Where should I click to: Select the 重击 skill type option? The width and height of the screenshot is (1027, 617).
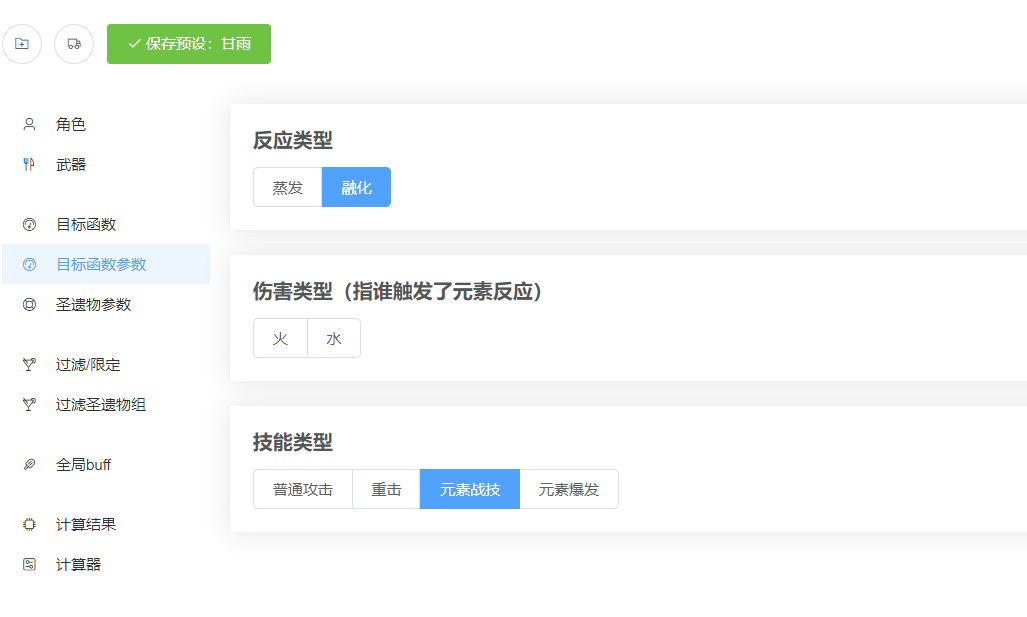coord(385,488)
